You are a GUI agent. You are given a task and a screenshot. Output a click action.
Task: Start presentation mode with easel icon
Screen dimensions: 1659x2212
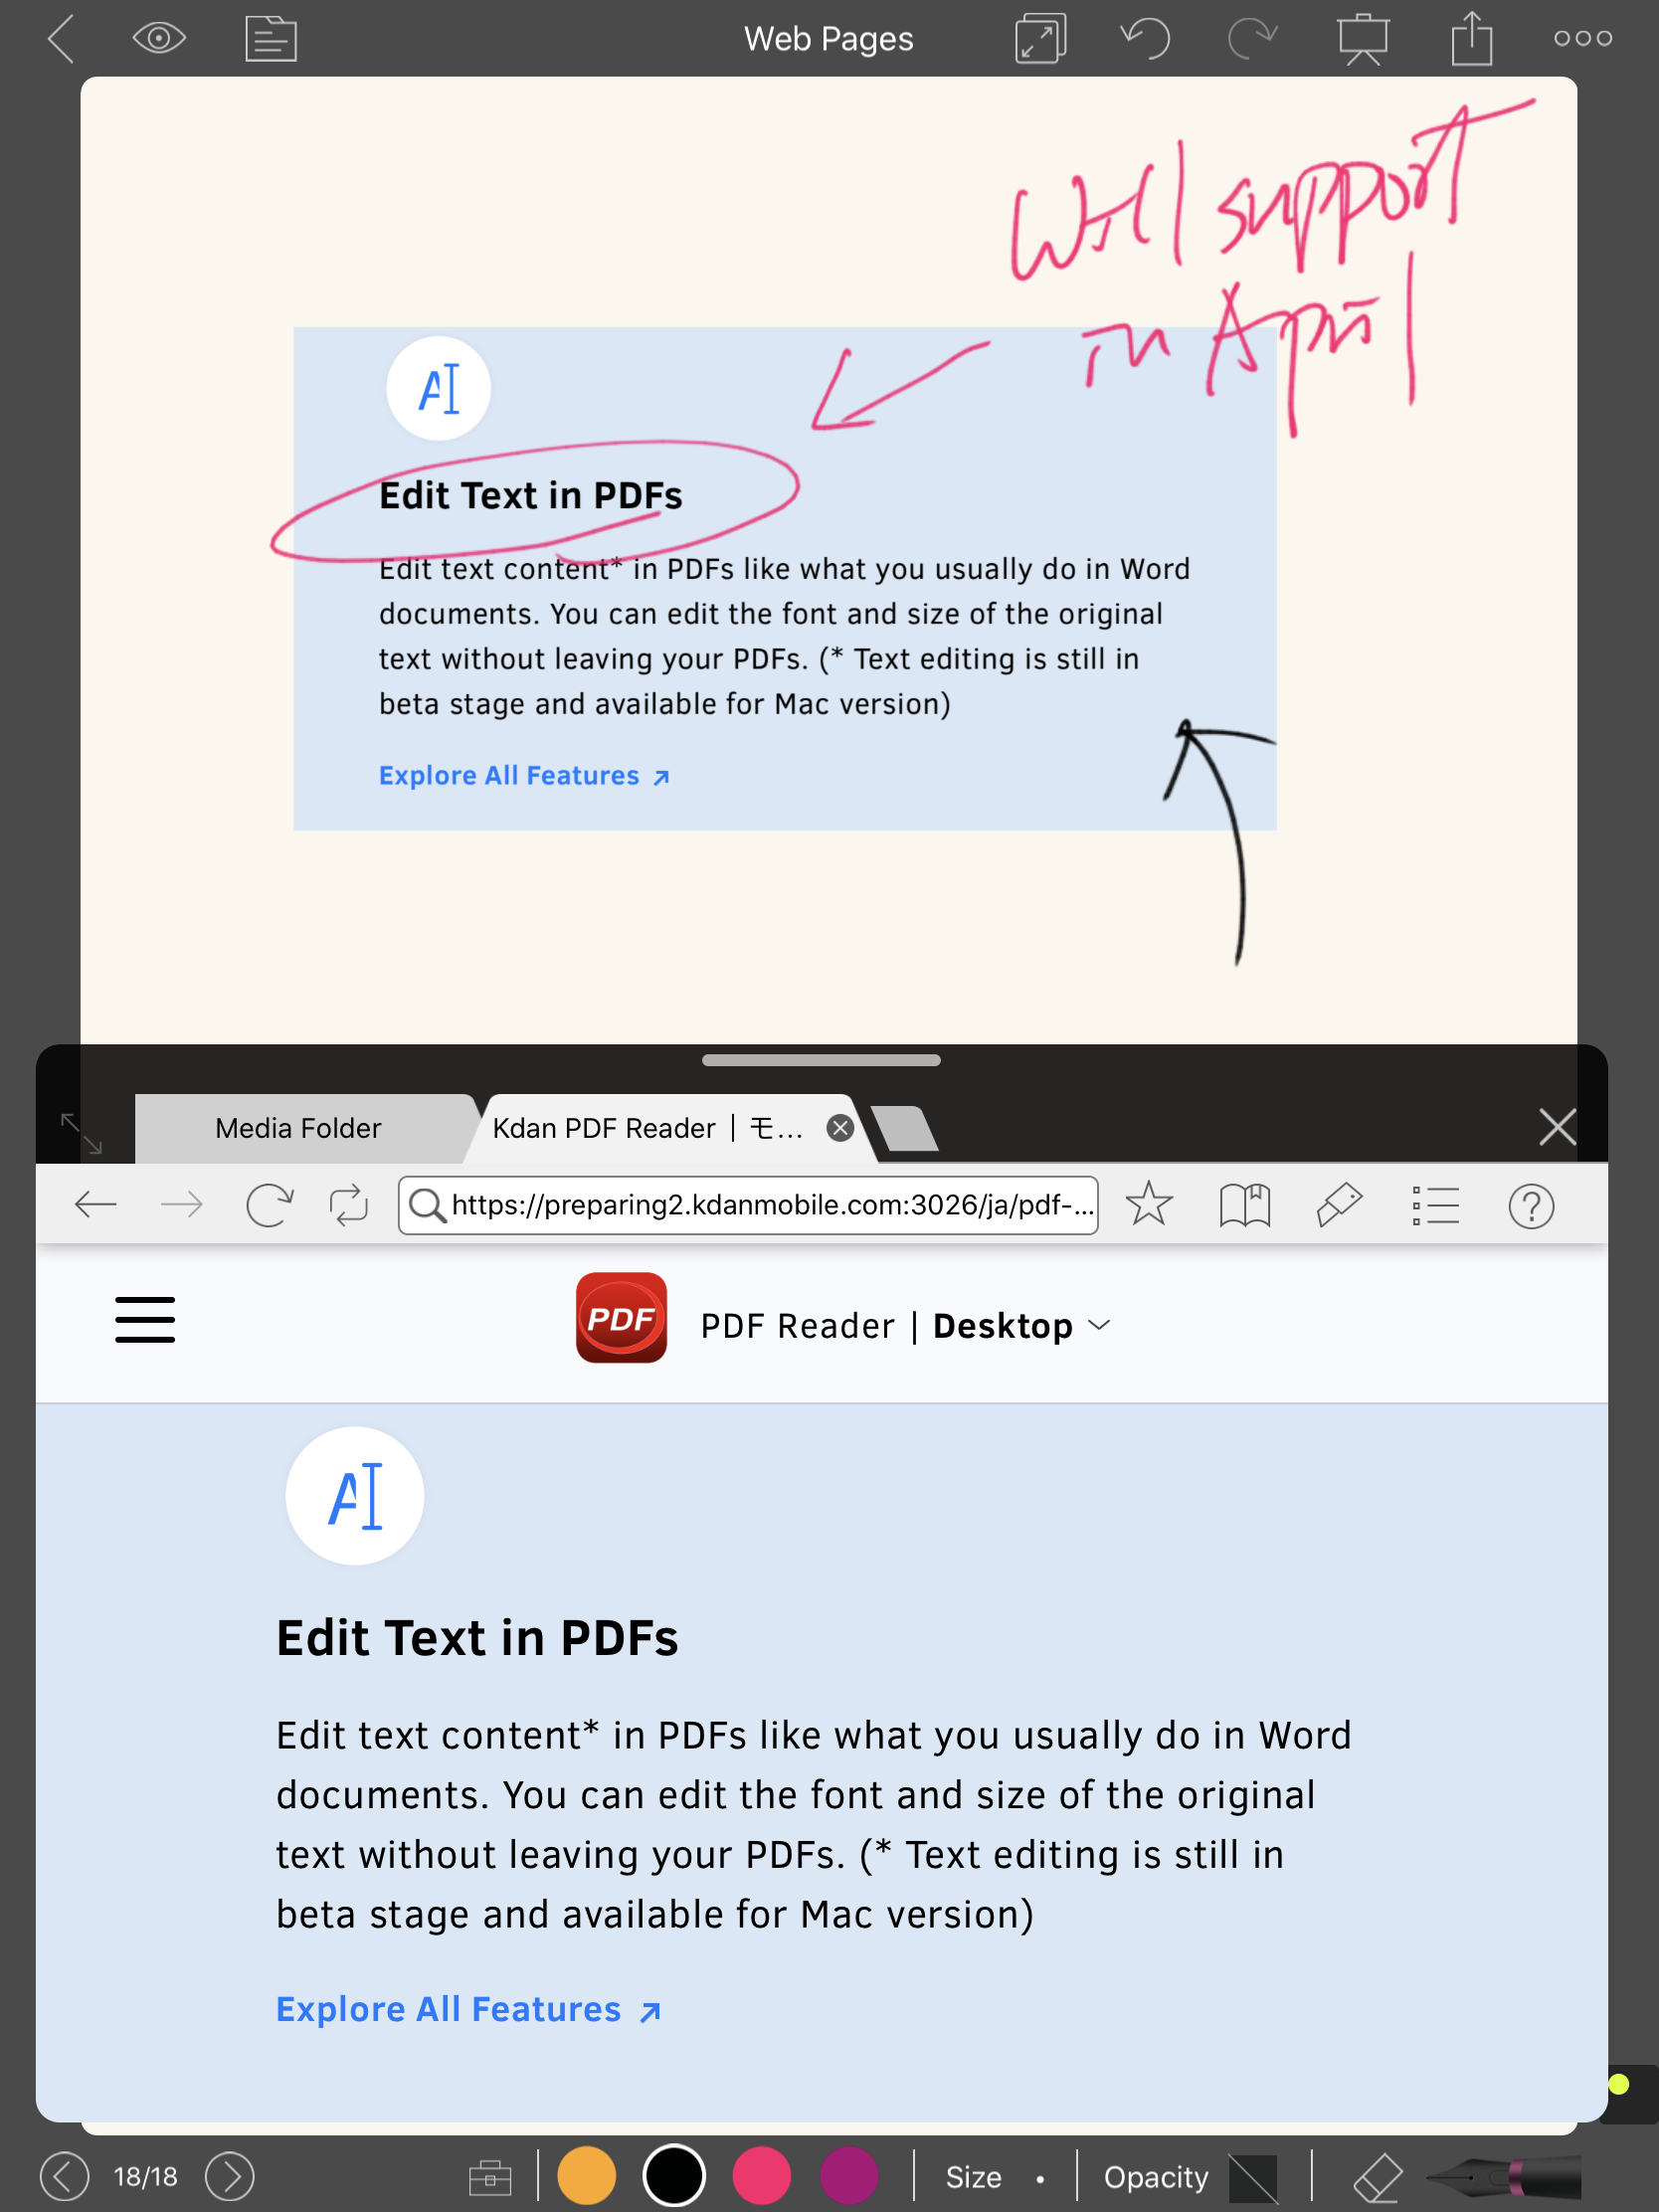(1363, 39)
